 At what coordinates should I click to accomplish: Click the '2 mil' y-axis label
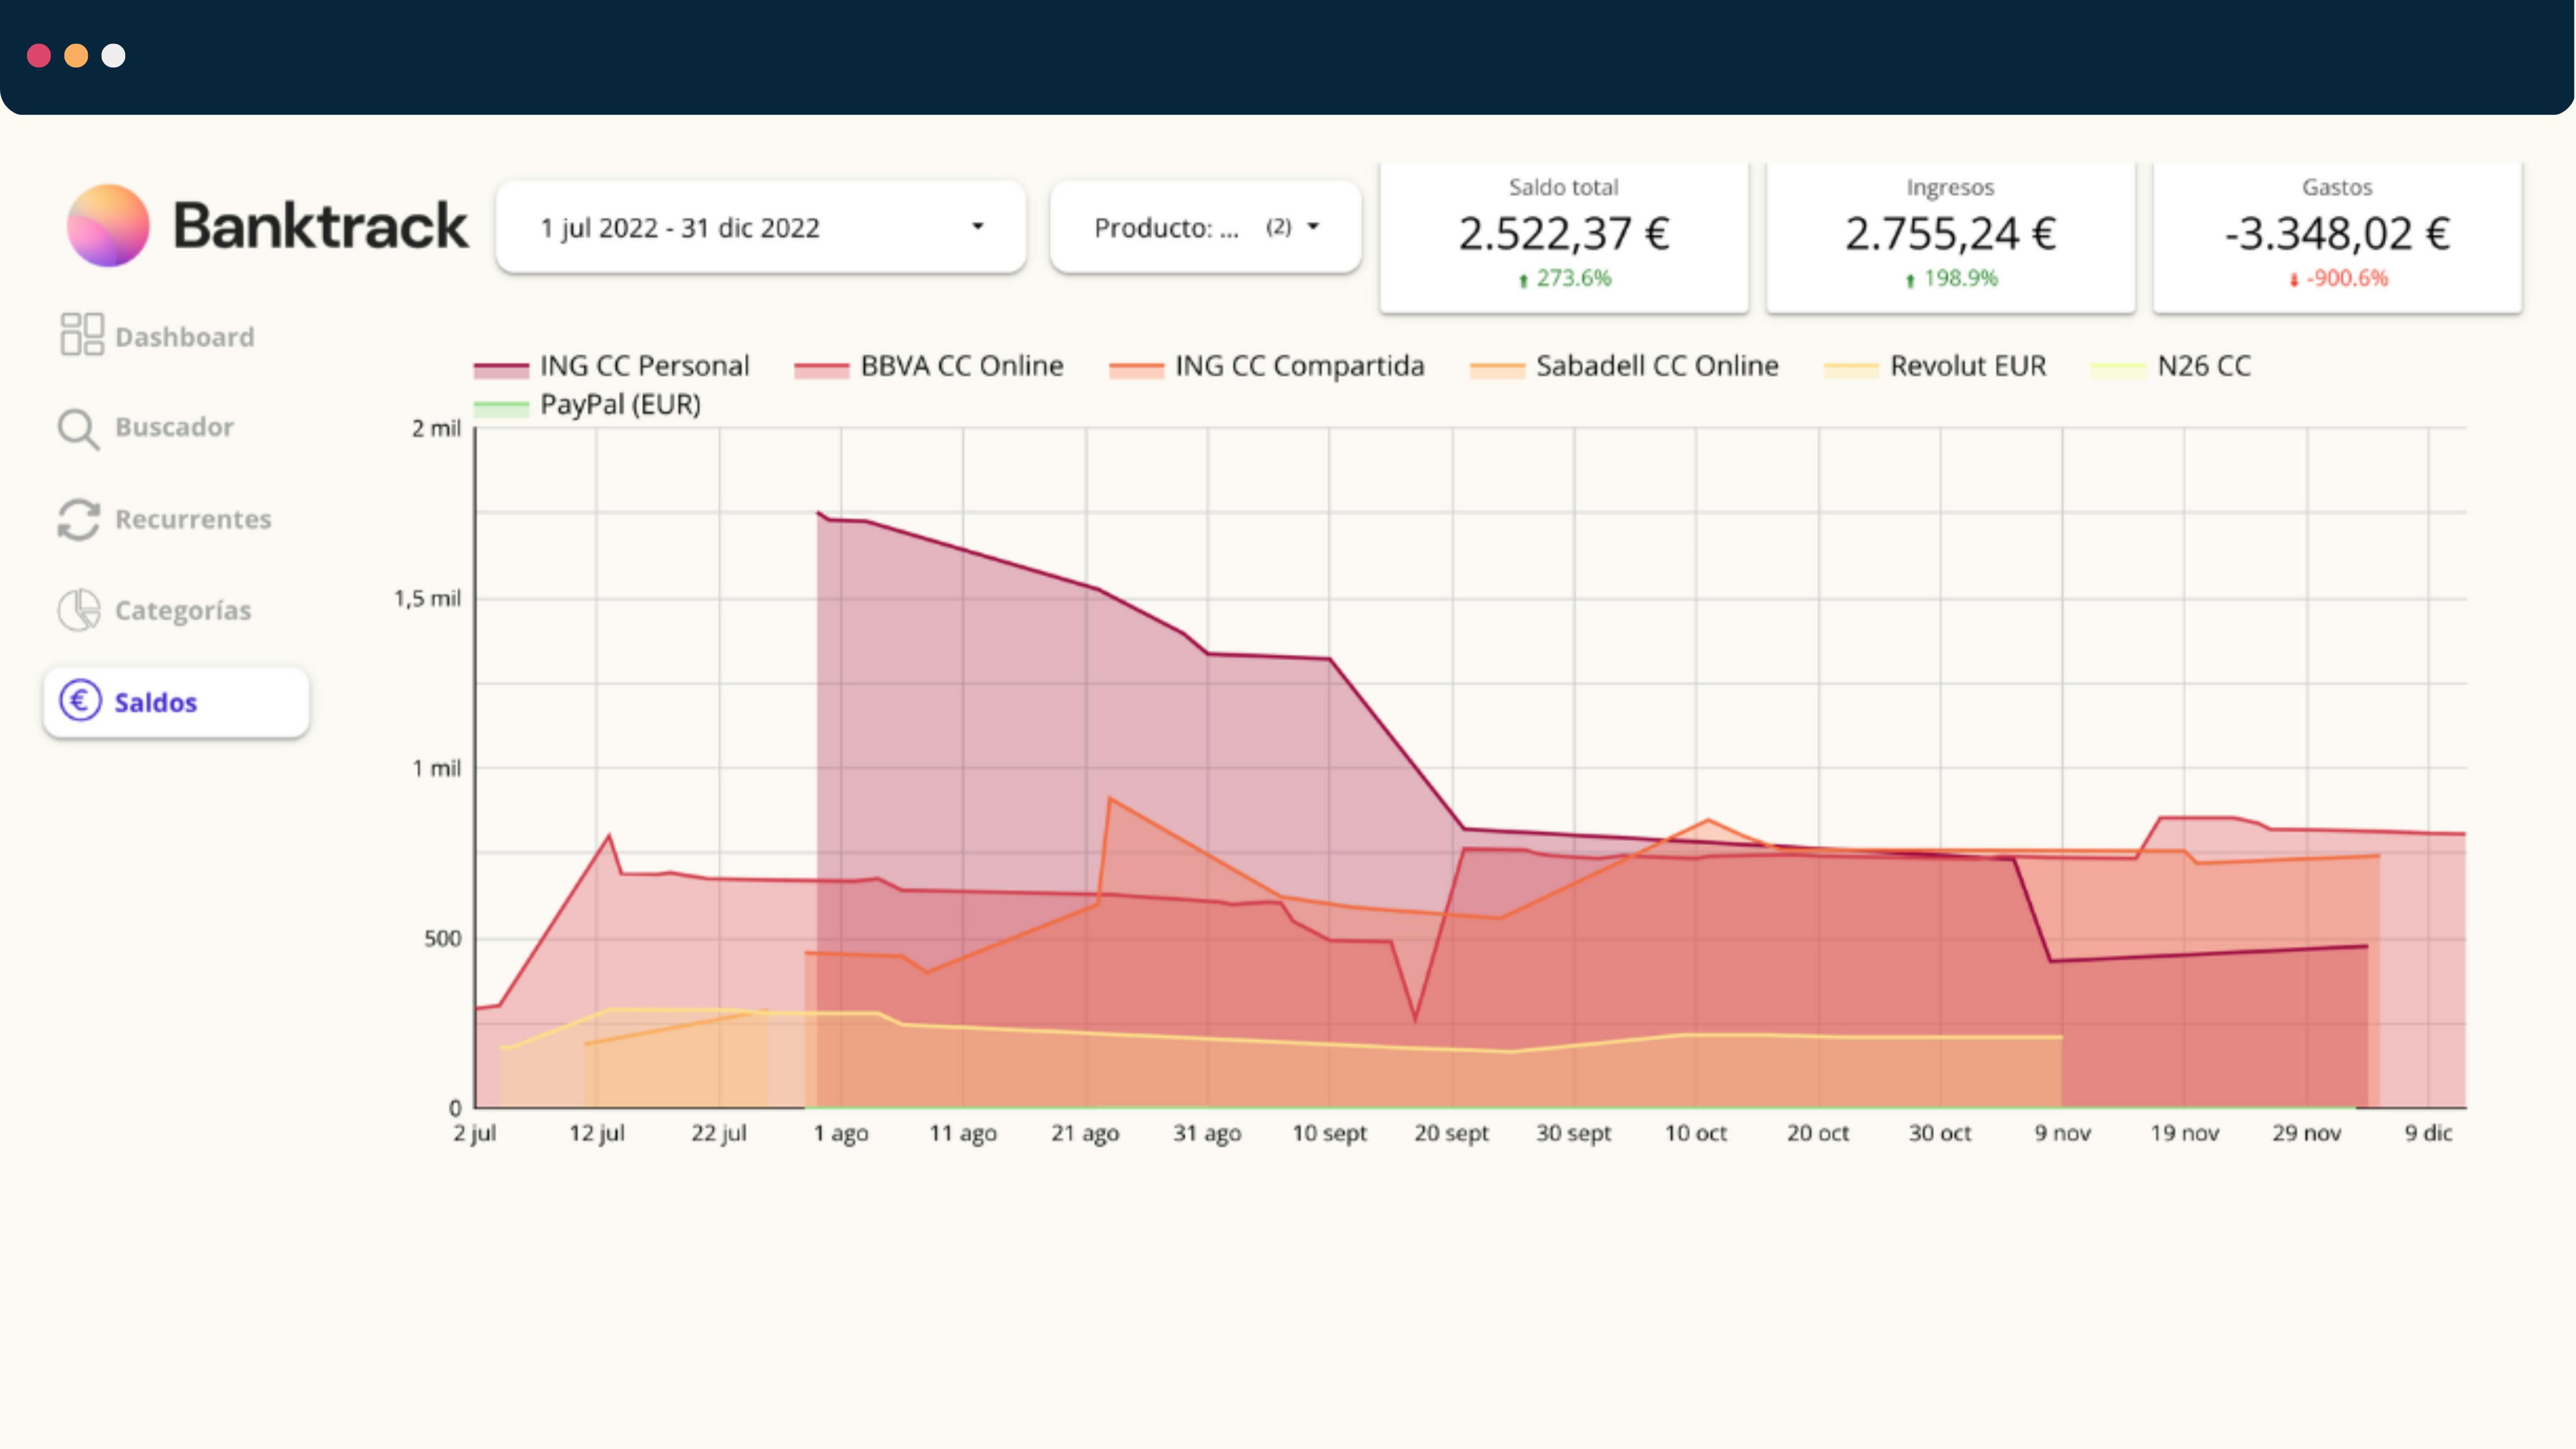tap(436, 428)
